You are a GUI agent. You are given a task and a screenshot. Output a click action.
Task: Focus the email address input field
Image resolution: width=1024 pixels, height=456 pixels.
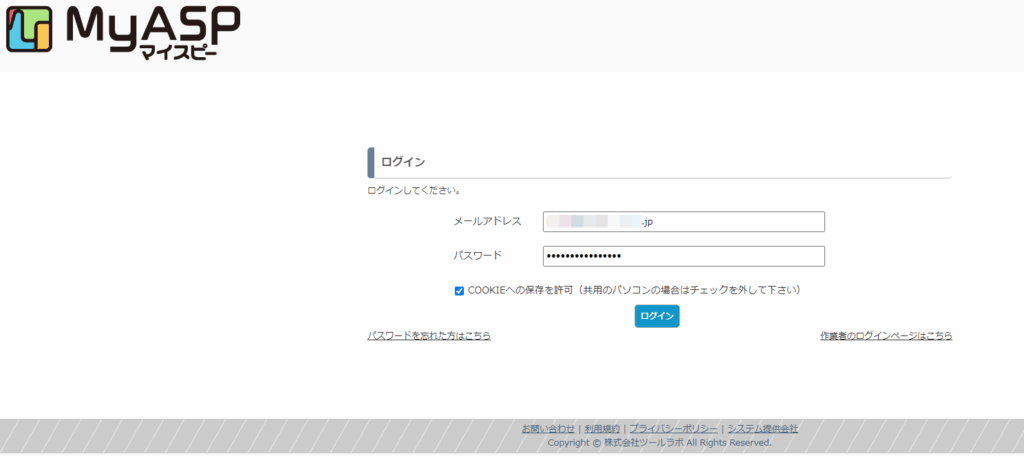pos(683,222)
